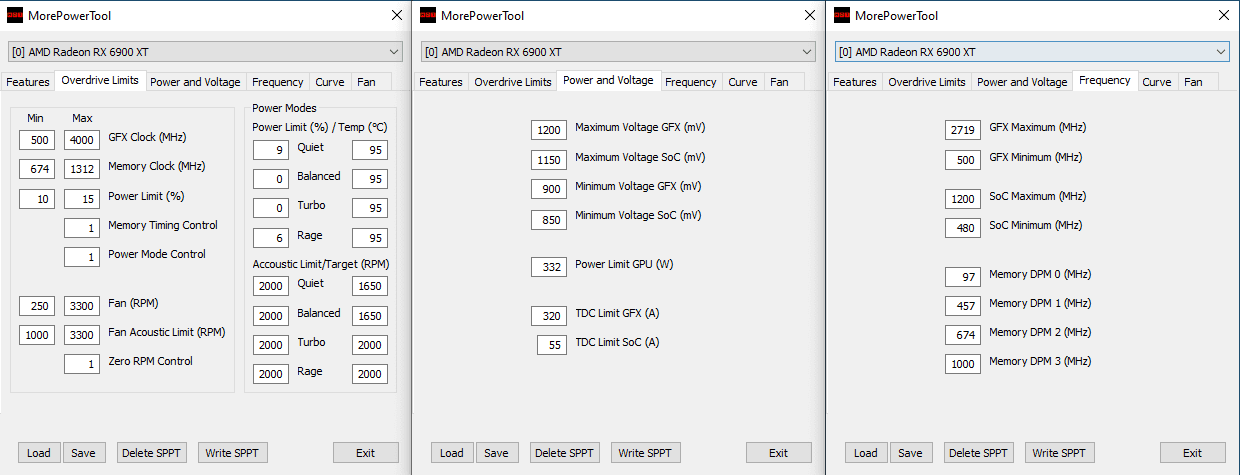The width and height of the screenshot is (1240, 475).
Task: Click Fan Acoustic Limit min field showing 1000
Action: coord(37,335)
